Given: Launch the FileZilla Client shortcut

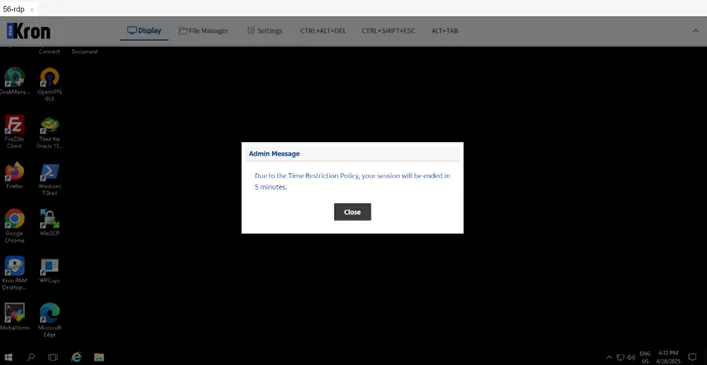Looking at the screenshot, I should [x=14, y=132].
